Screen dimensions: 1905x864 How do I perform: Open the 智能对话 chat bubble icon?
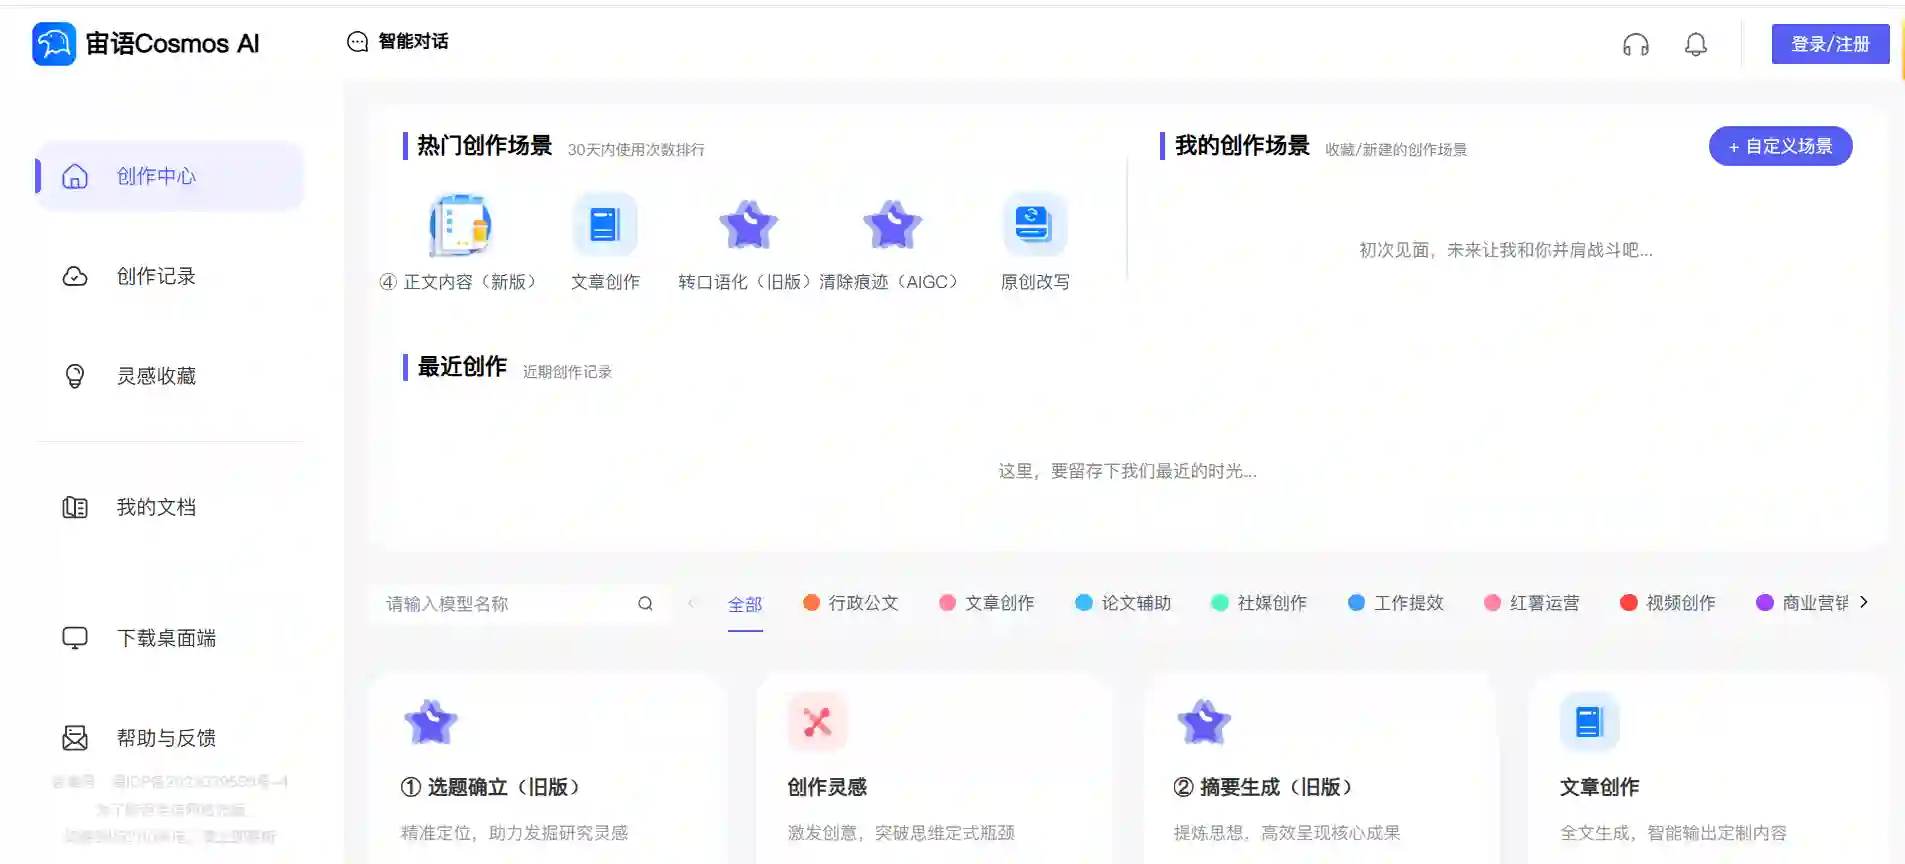click(357, 41)
